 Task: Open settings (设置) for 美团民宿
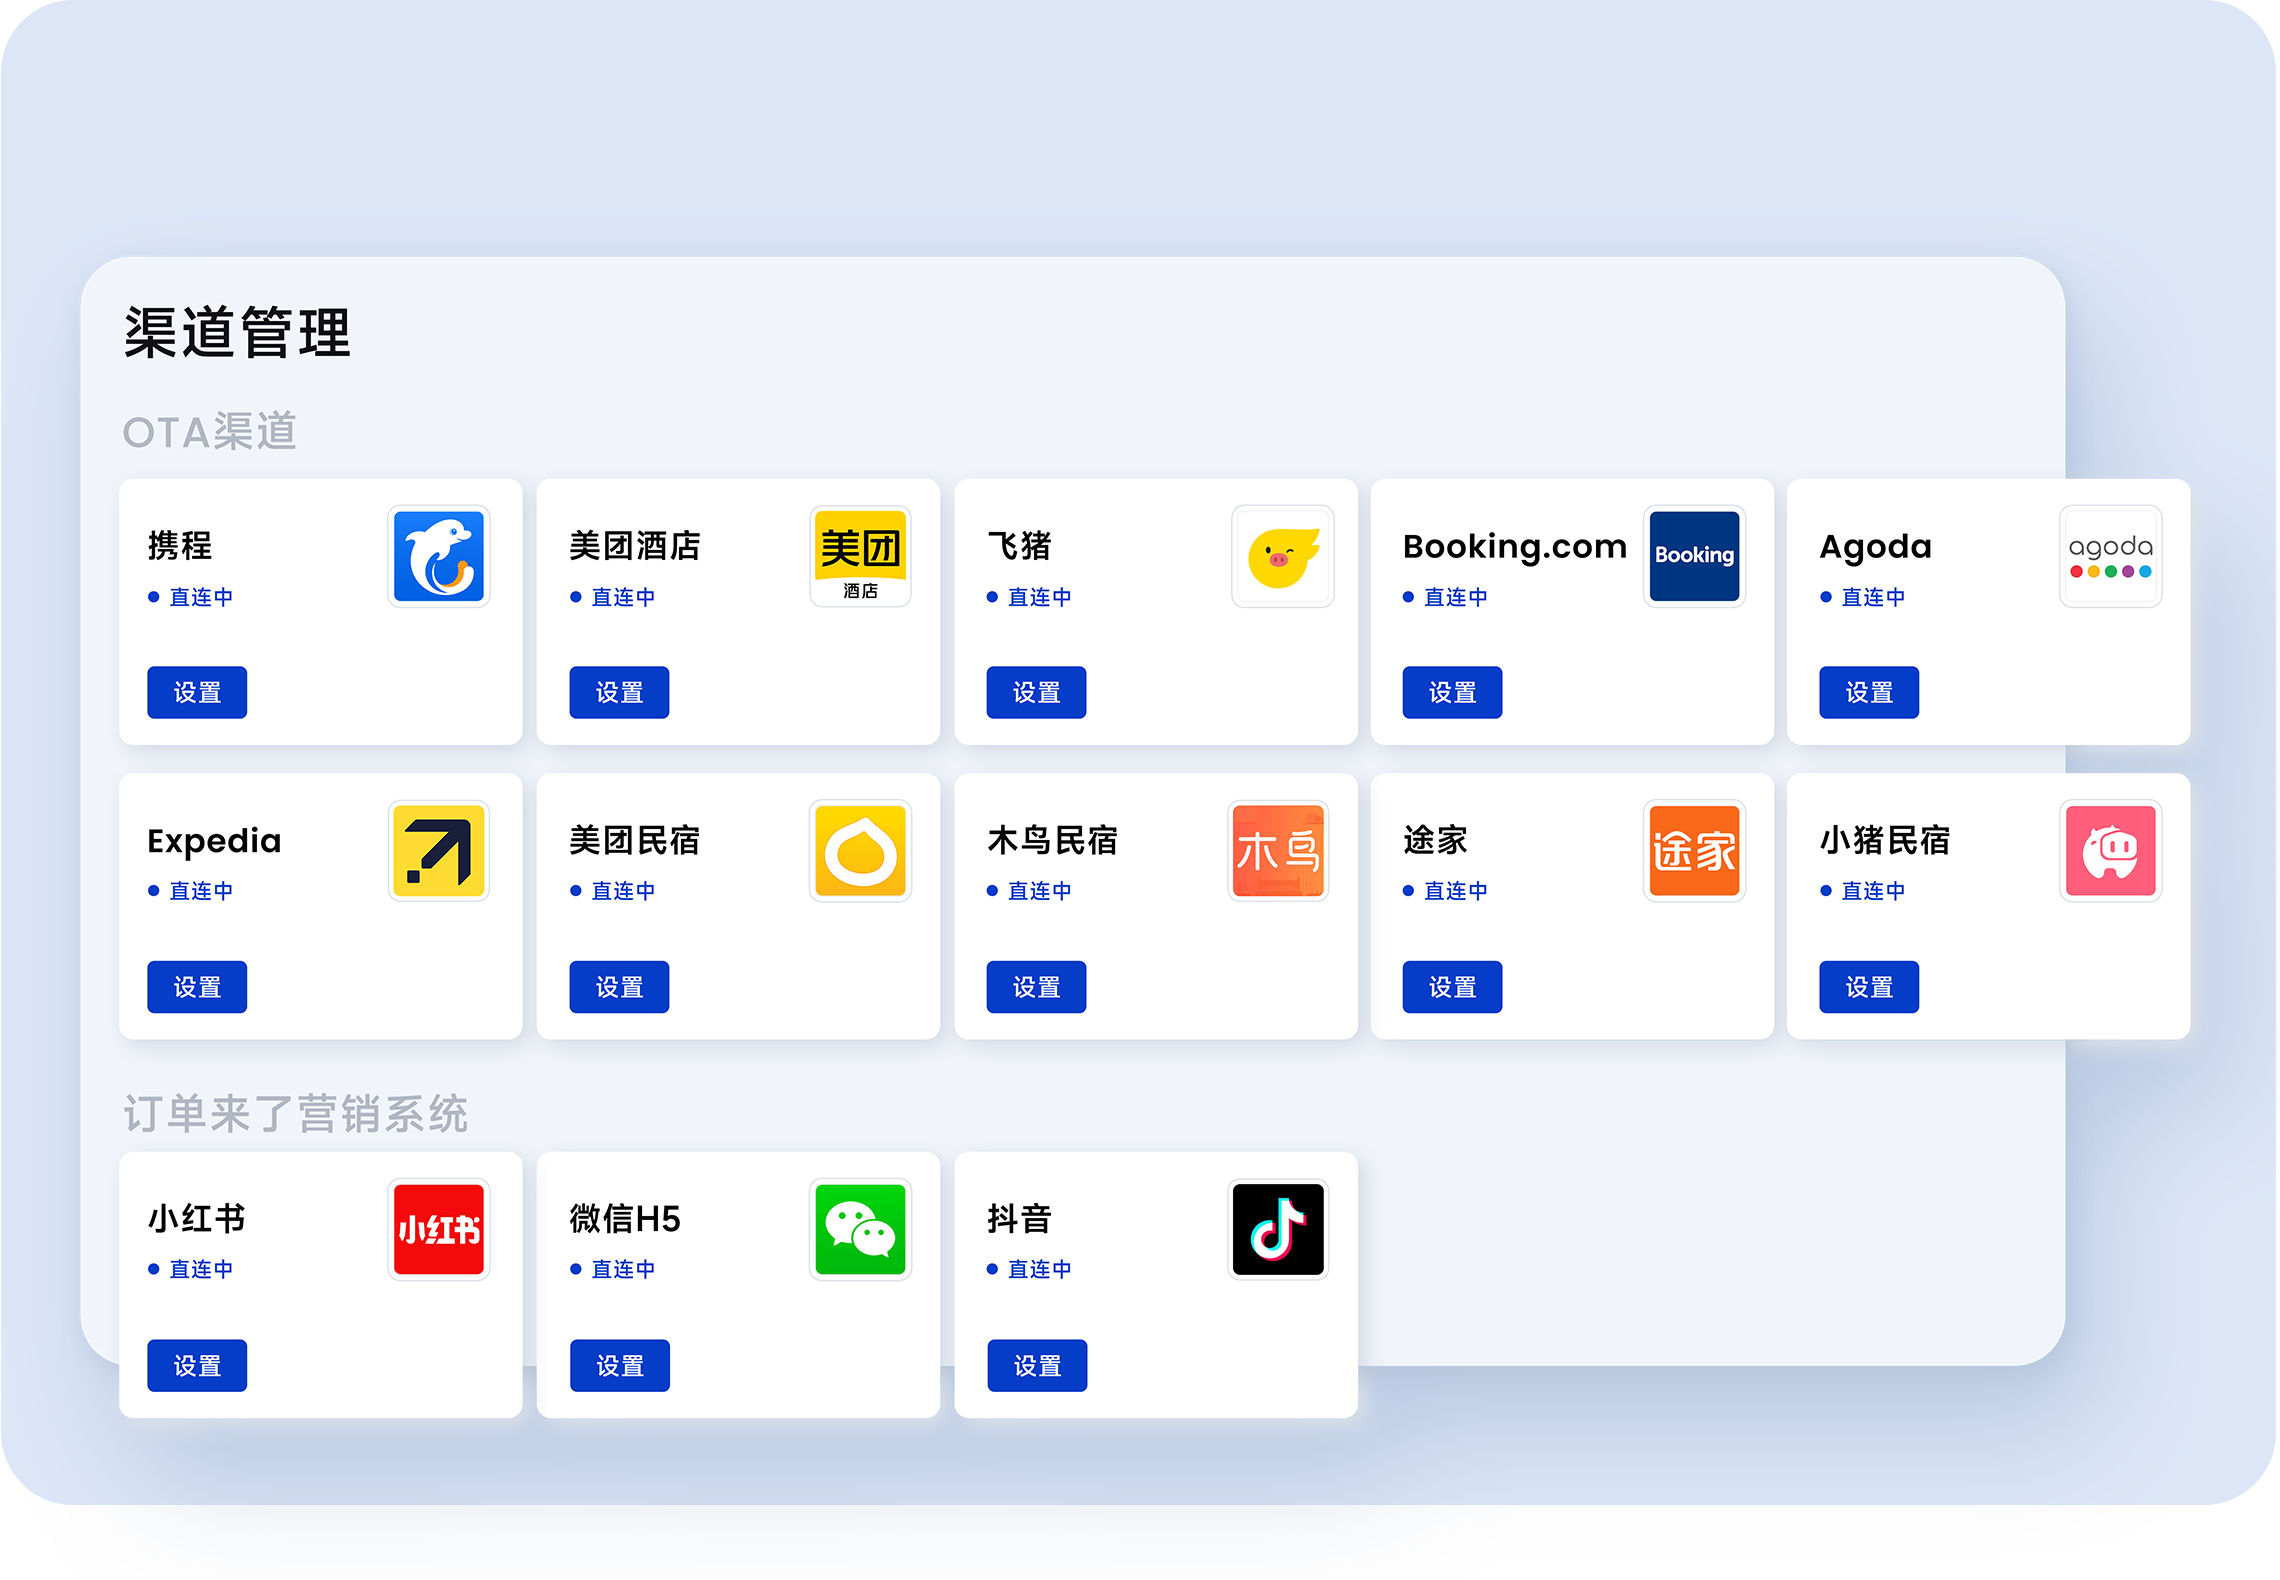point(619,987)
